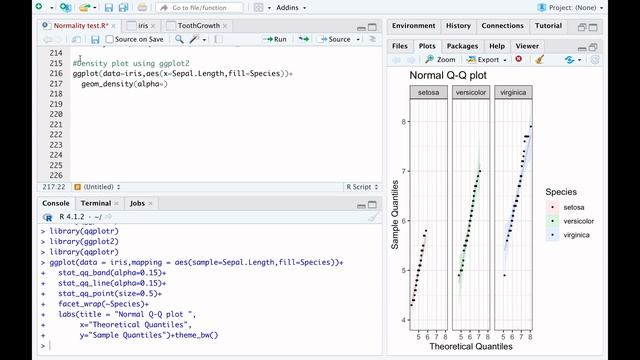Click the Source button
Image resolution: width=640 pixels, height=360 pixels.
(x=336, y=39)
